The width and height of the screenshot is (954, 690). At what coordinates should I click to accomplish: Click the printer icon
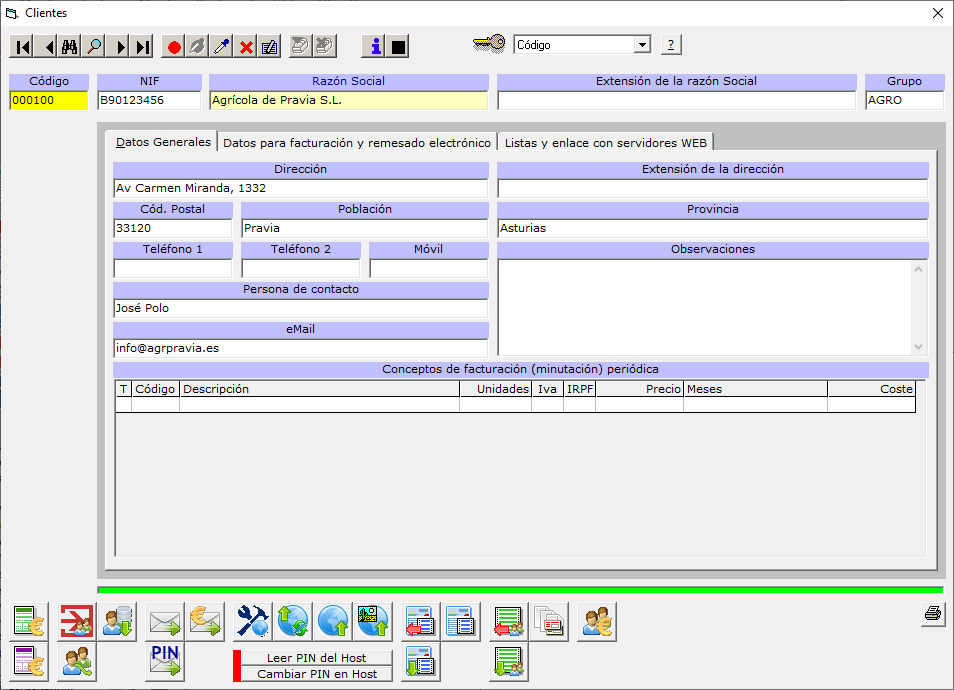(x=933, y=615)
